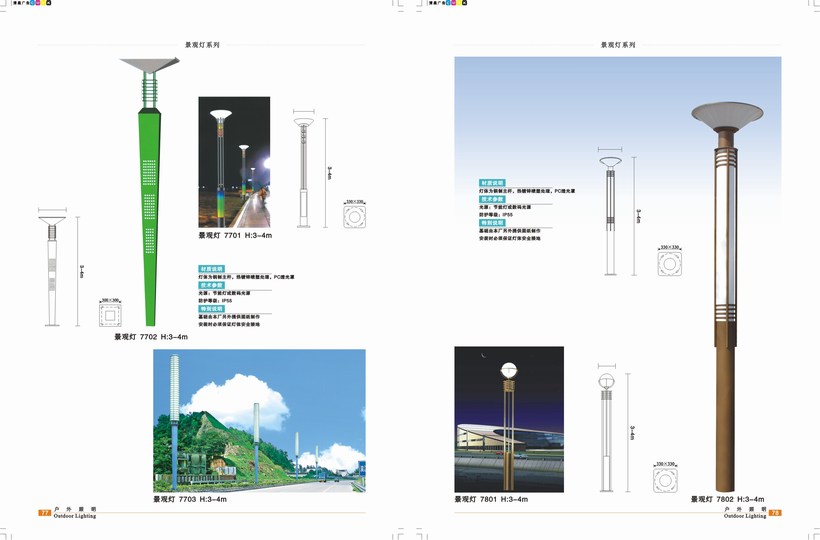Click the 300×300 base plan diagram for 7702
820x540 pixels.
(x=110, y=316)
